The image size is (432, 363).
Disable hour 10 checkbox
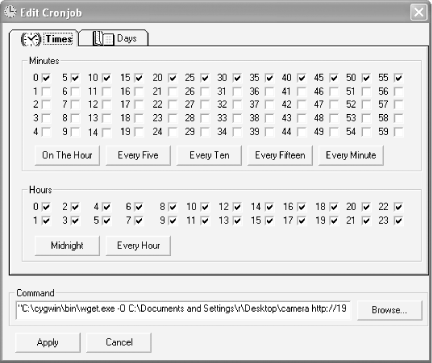click(205, 207)
